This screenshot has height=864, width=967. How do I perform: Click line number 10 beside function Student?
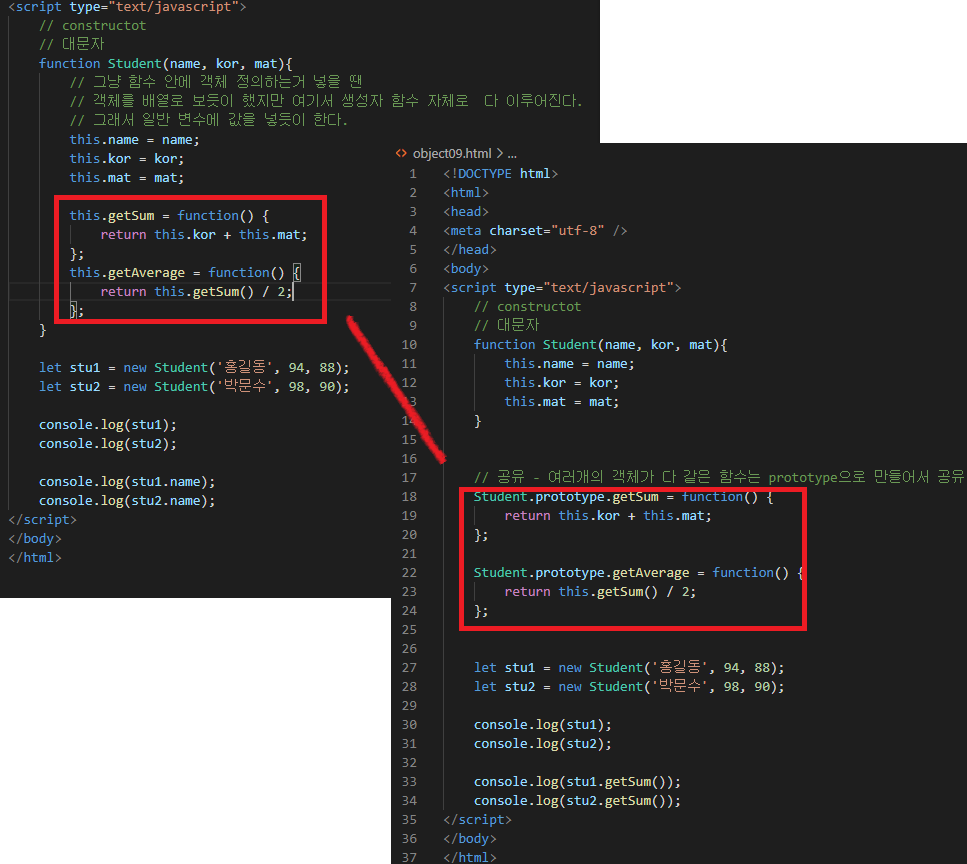(x=409, y=345)
